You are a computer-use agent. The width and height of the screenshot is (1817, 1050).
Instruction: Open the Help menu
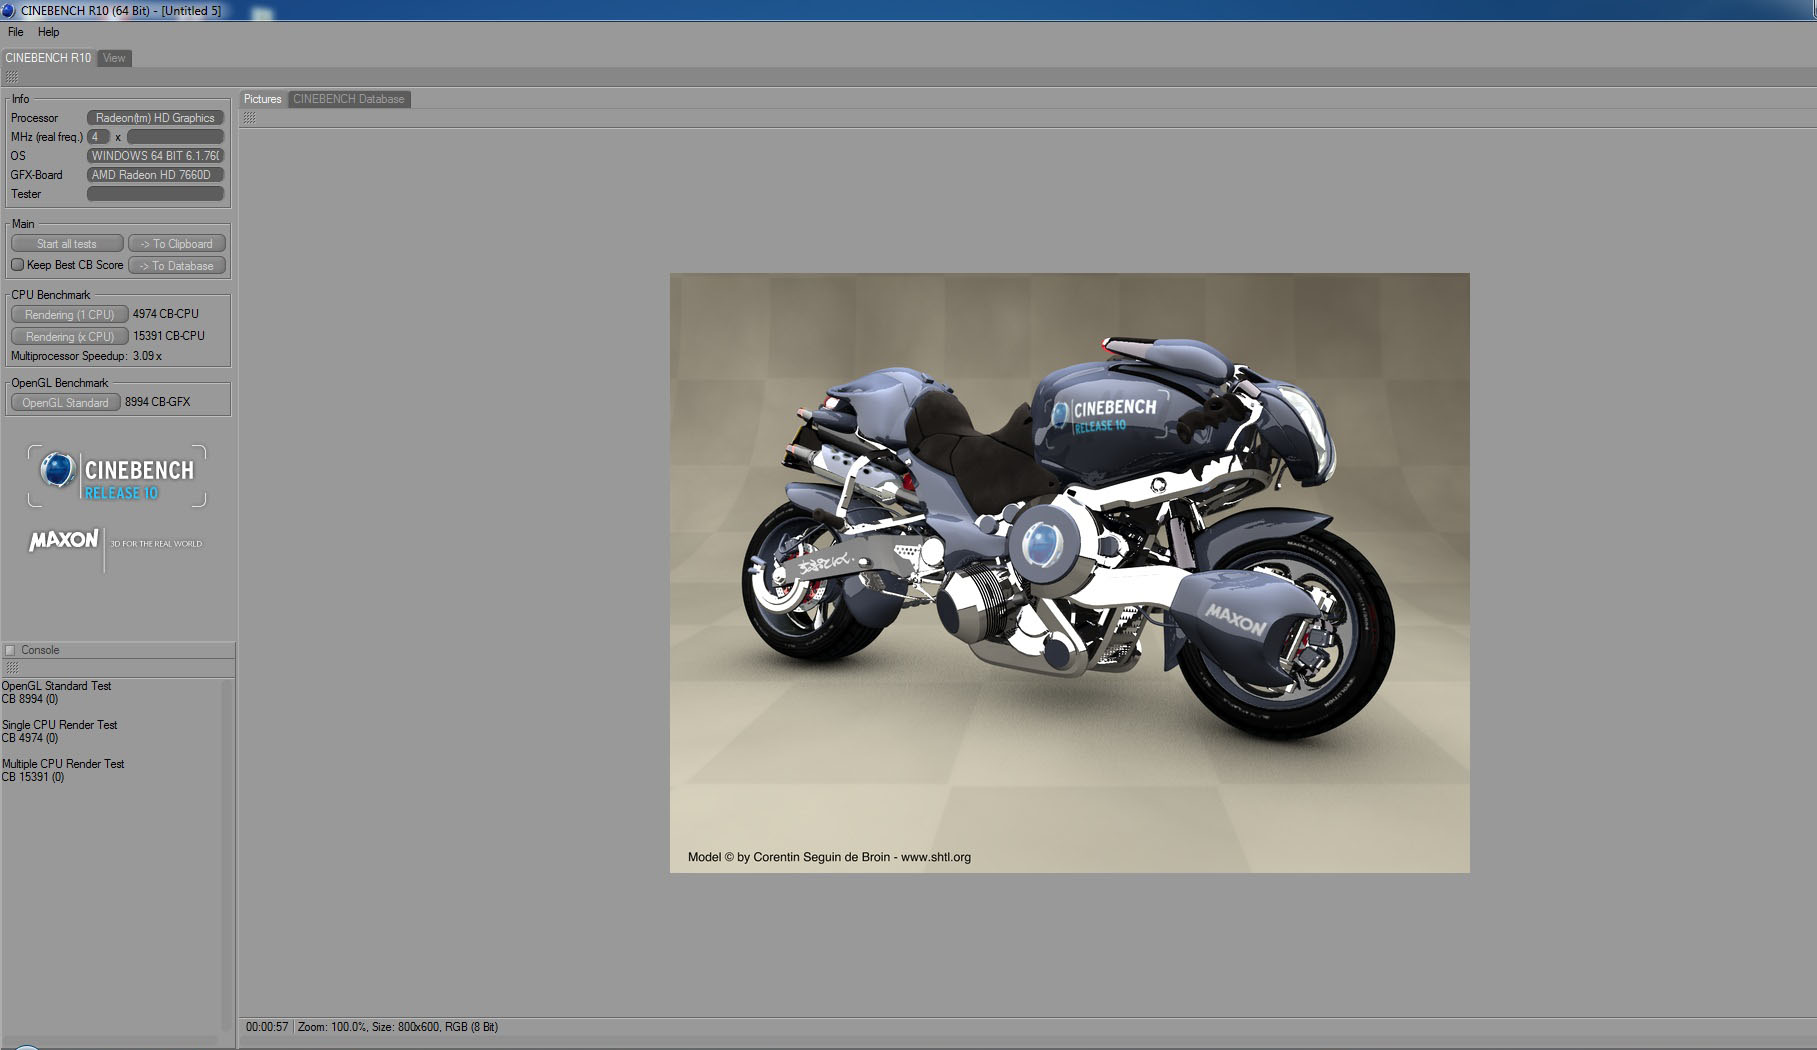click(x=48, y=32)
